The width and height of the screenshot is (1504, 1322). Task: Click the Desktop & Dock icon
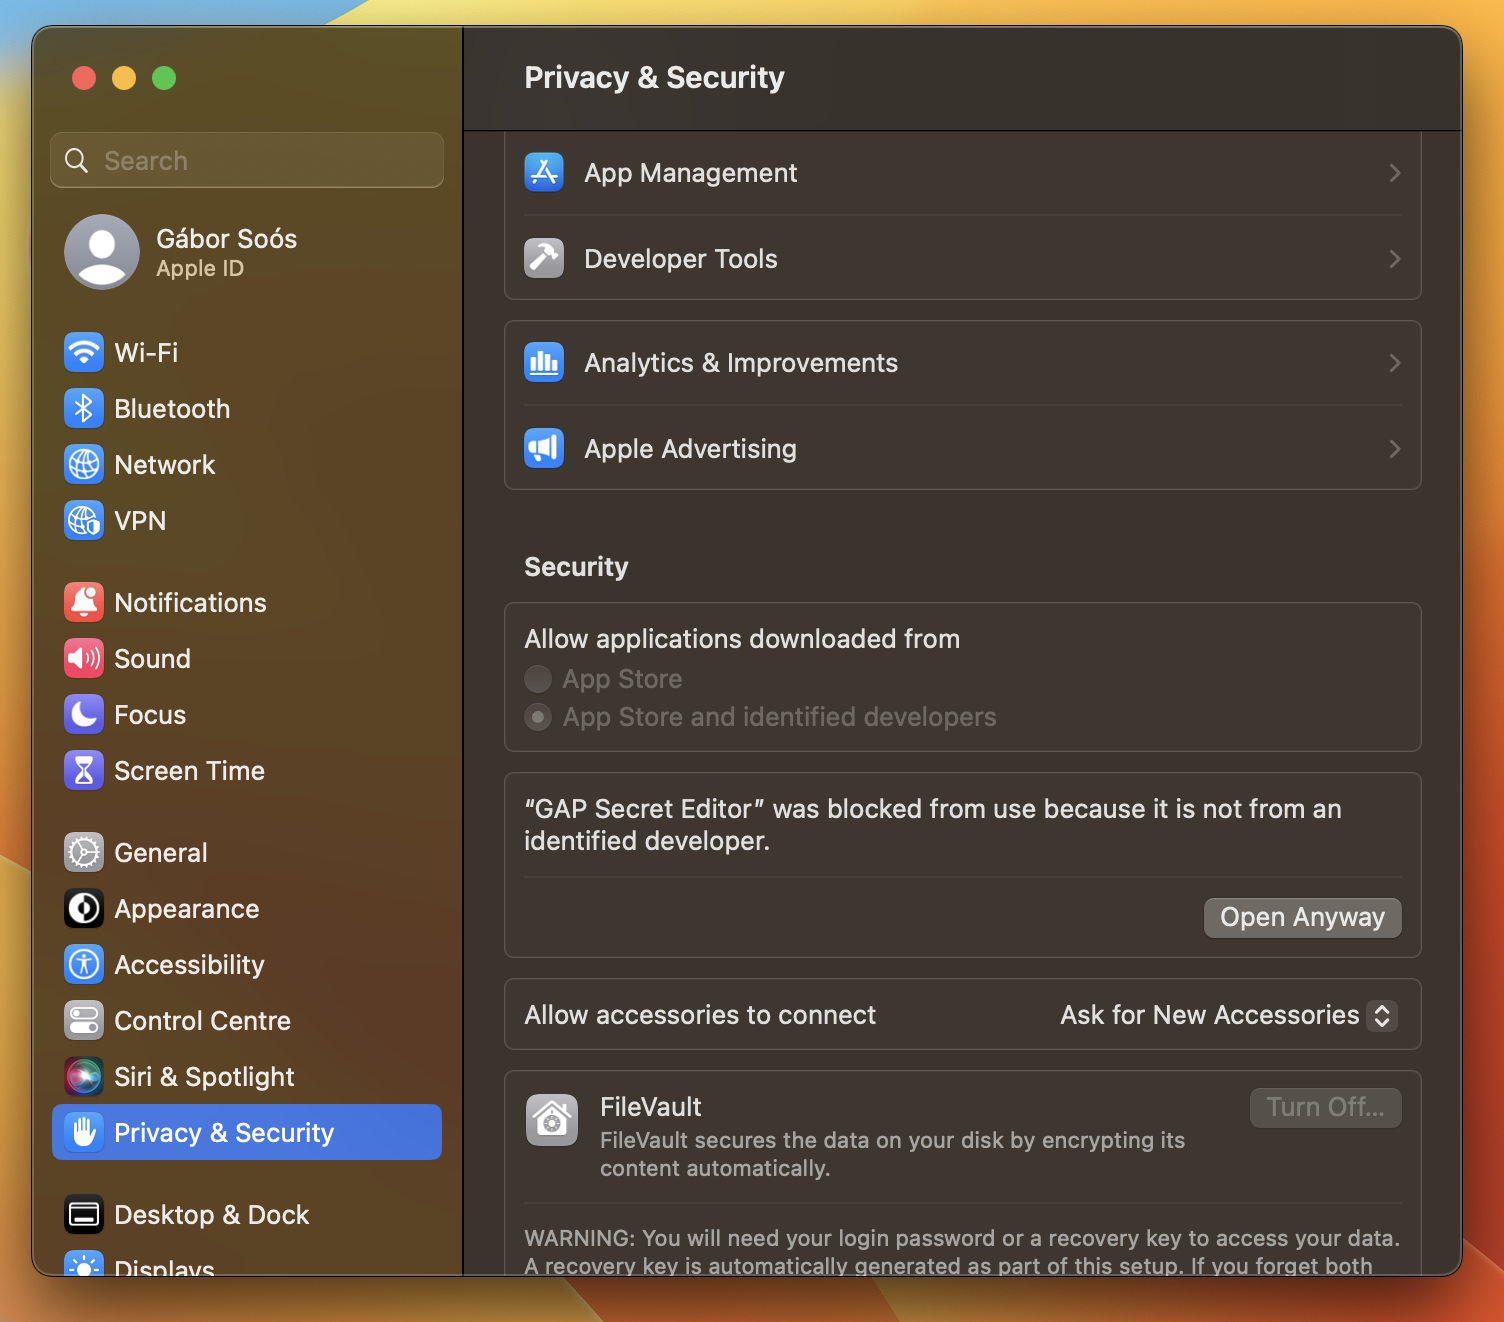point(84,1214)
